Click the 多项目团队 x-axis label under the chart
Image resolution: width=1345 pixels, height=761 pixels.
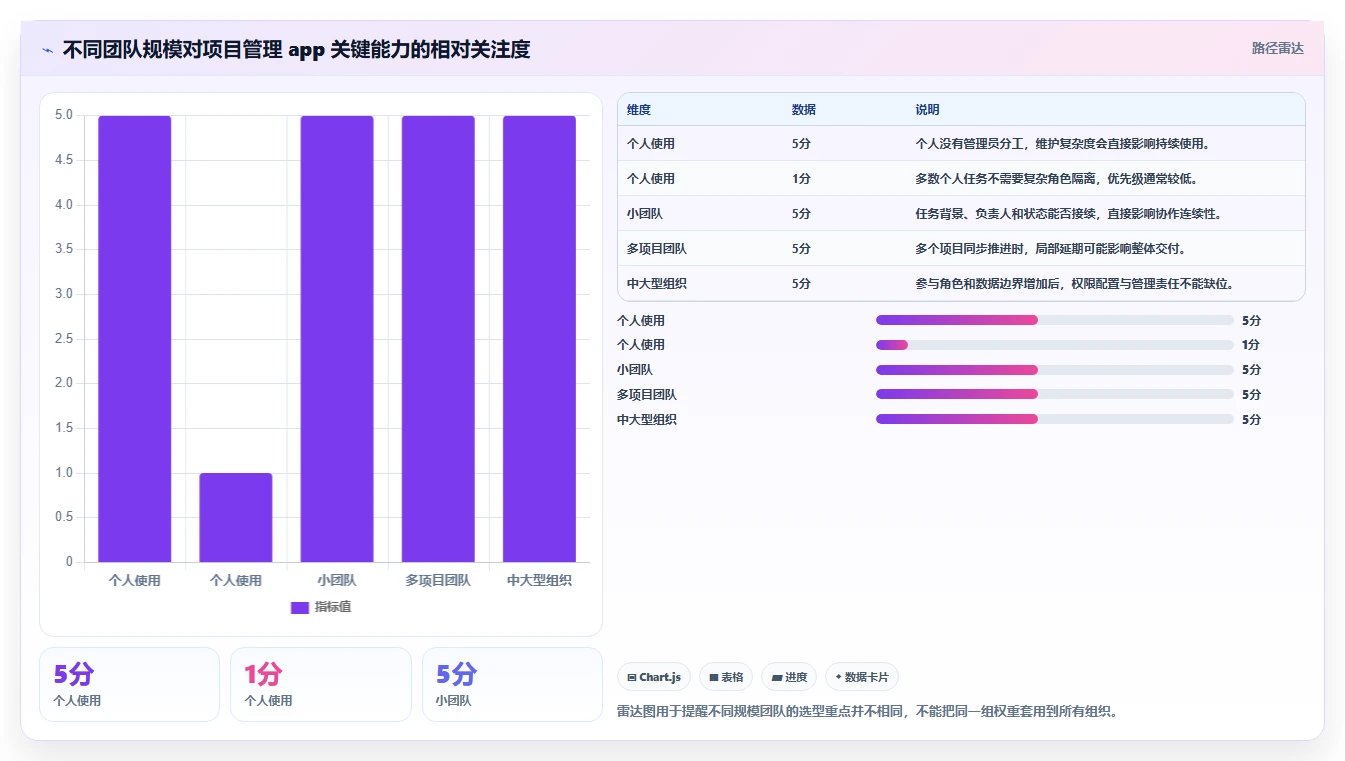(x=438, y=580)
